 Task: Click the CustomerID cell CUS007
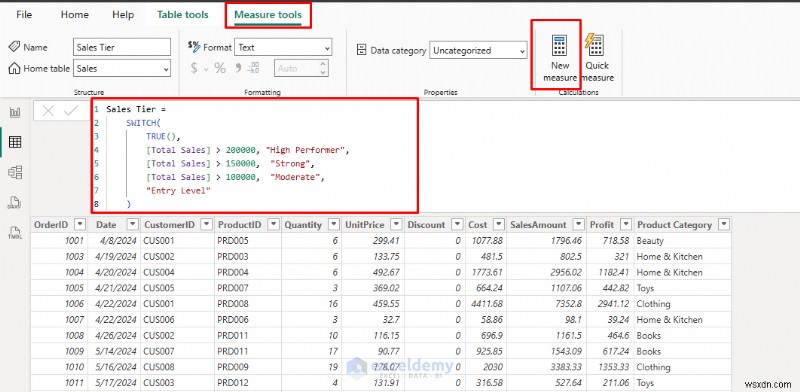click(x=178, y=351)
